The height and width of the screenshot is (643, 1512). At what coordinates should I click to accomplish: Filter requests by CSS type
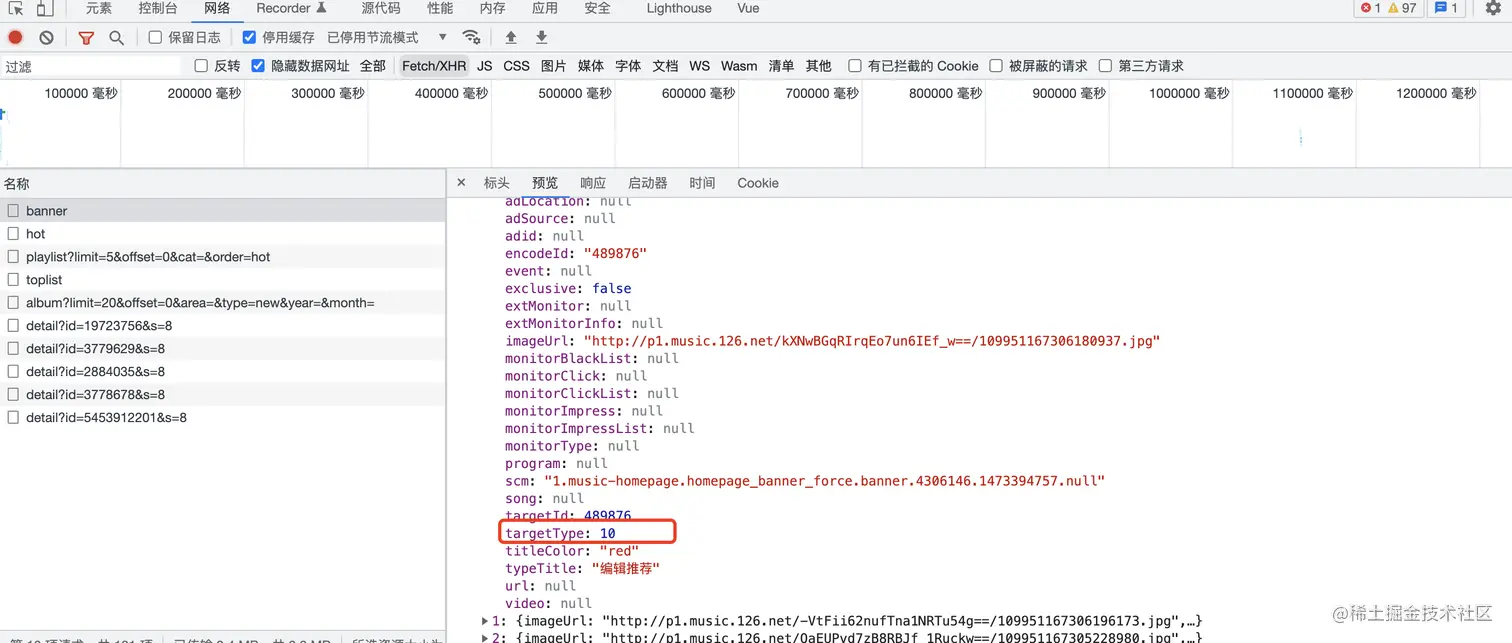517,66
